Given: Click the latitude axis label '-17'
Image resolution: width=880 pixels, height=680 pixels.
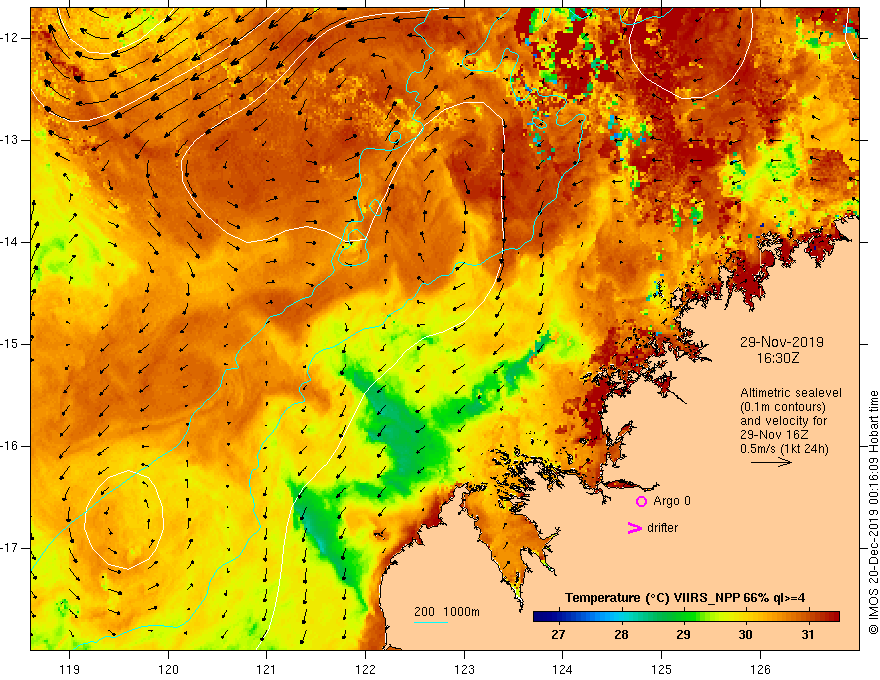Looking at the screenshot, I should [x=10, y=548].
